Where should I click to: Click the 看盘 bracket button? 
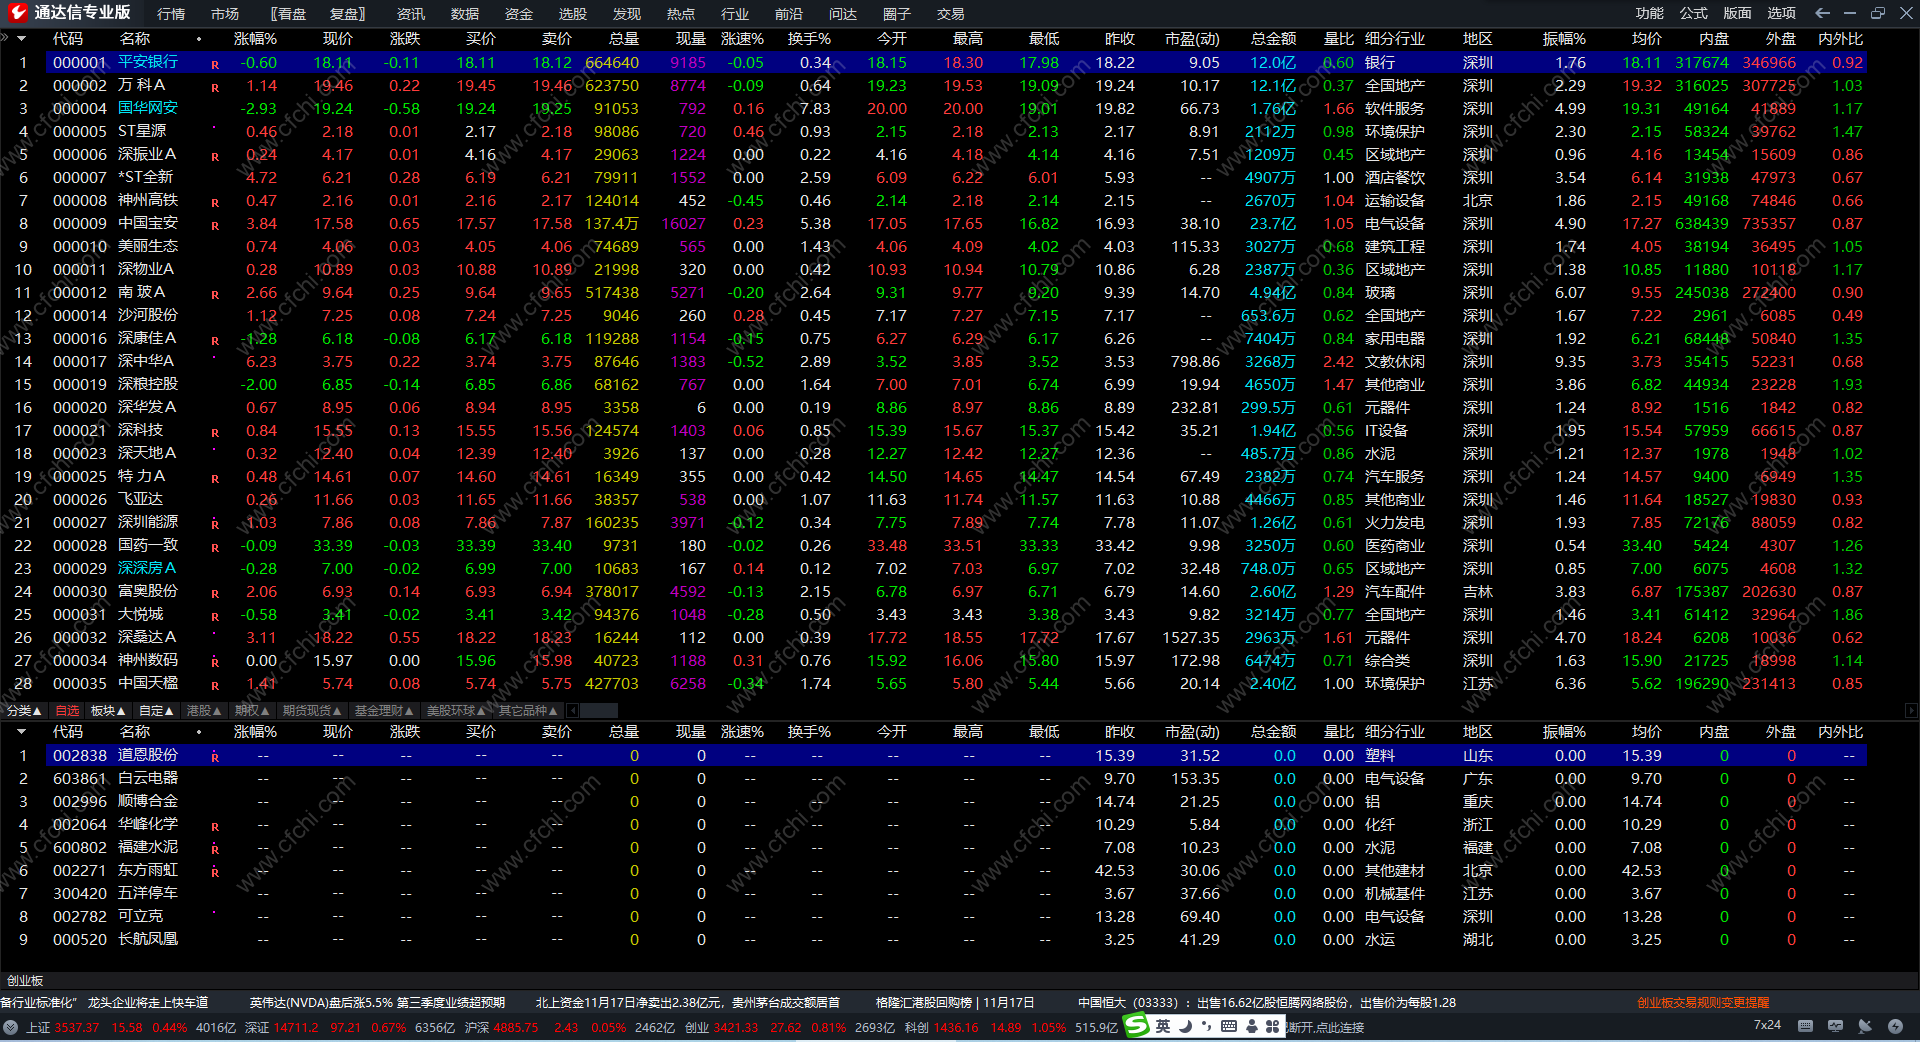click(x=289, y=14)
